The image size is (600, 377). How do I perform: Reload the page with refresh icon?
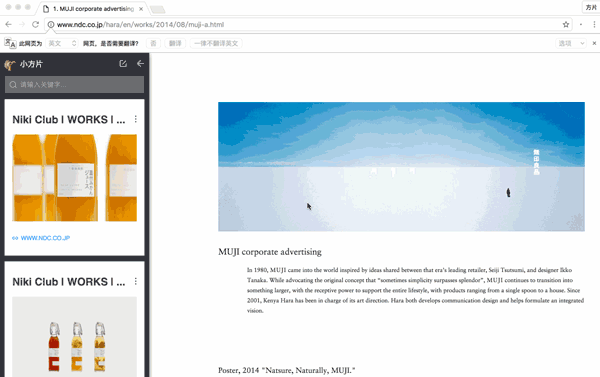[35, 24]
